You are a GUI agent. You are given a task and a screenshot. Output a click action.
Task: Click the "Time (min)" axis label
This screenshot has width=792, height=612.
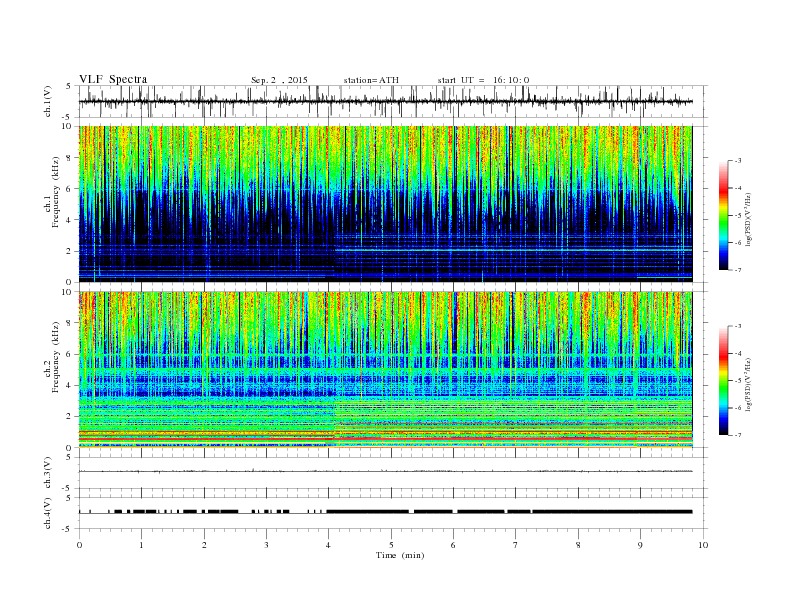coord(400,555)
